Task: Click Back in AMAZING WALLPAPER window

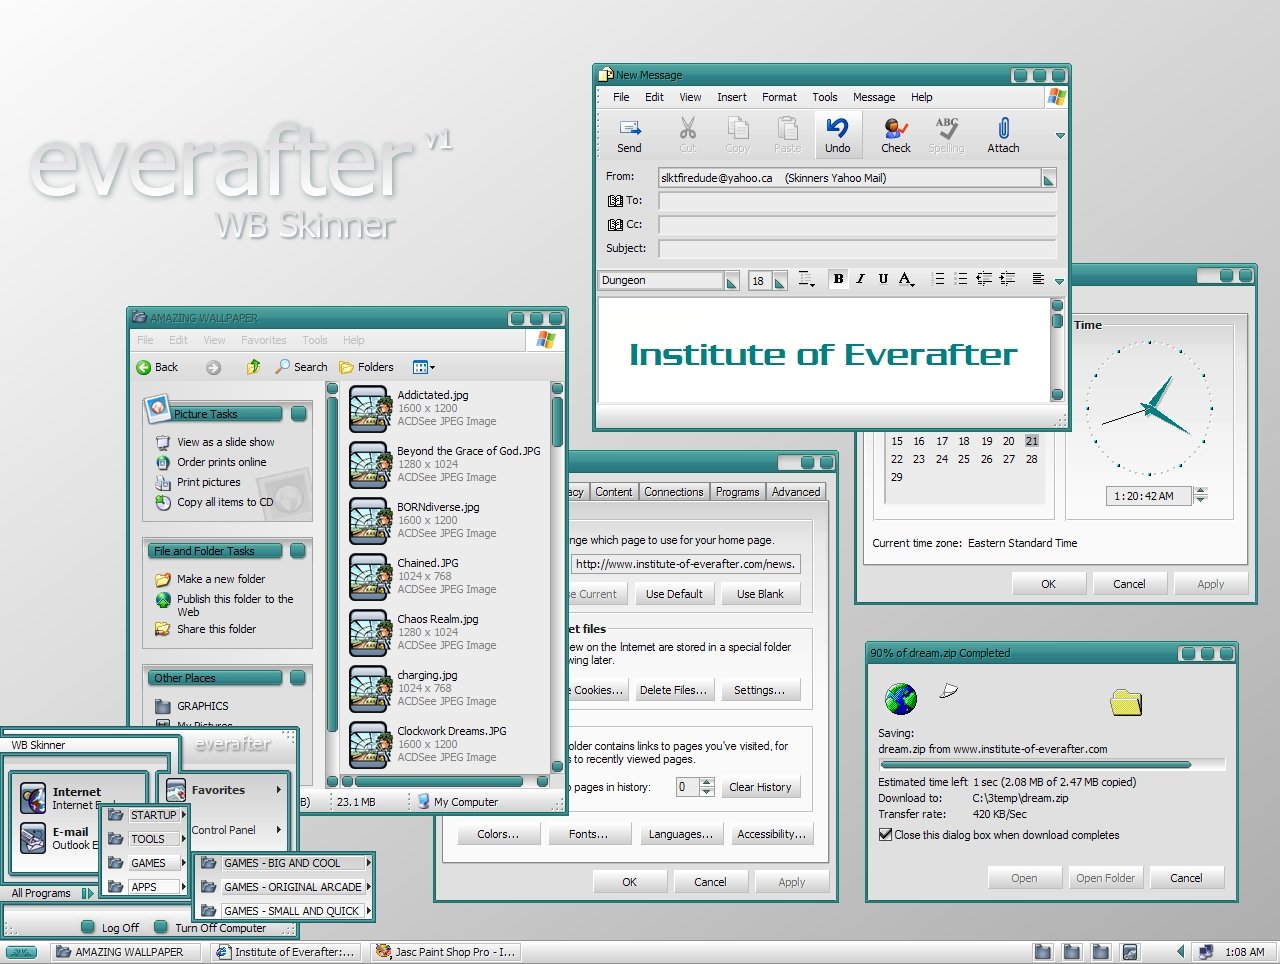Action: 158,367
